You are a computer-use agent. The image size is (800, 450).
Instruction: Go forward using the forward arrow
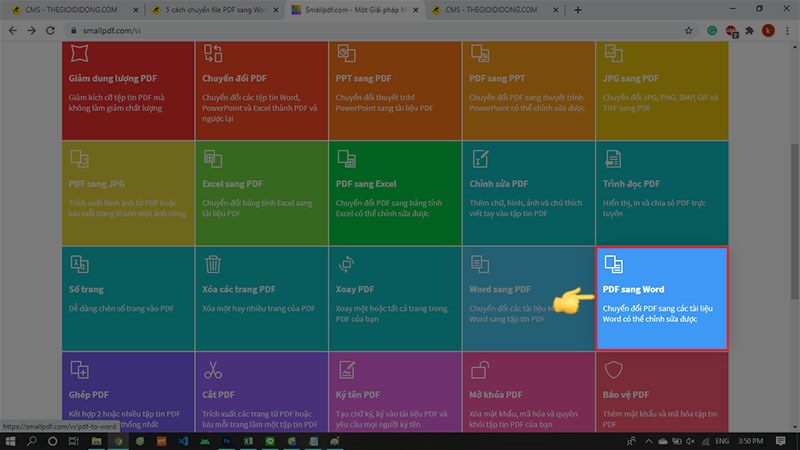click(x=32, y=31)
